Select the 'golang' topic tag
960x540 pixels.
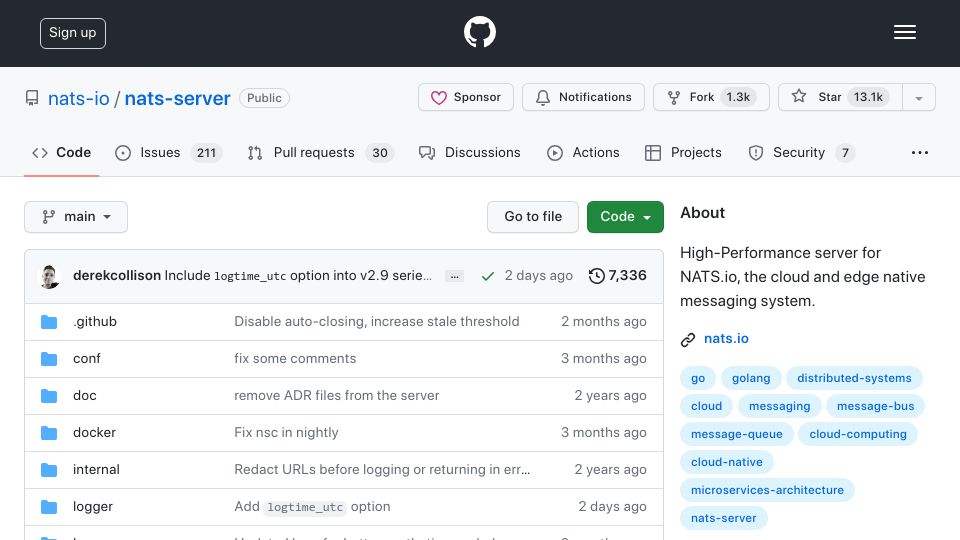(751, 378)
